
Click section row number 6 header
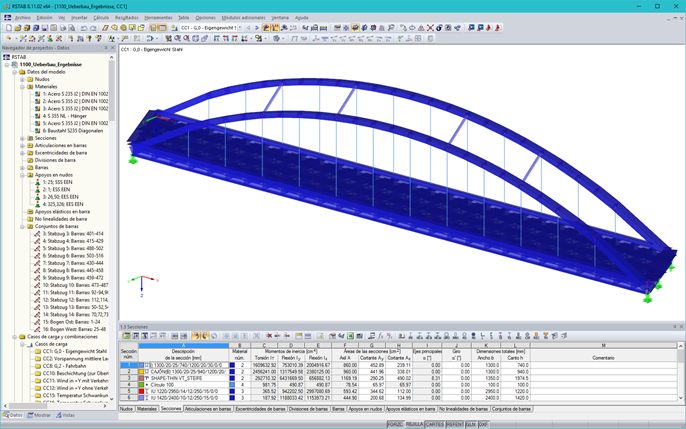click(129, 398)
